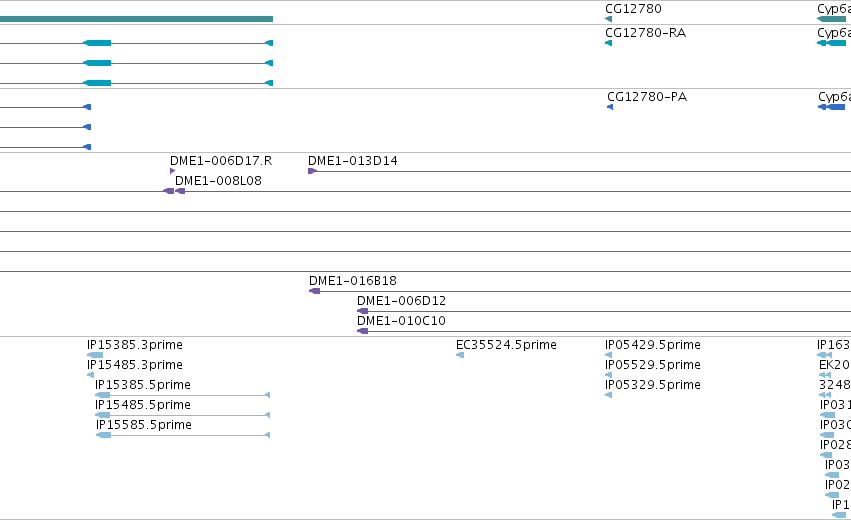The image size is (851, 520).
Task: Select the CG12780 gene label
Action: 633,9
